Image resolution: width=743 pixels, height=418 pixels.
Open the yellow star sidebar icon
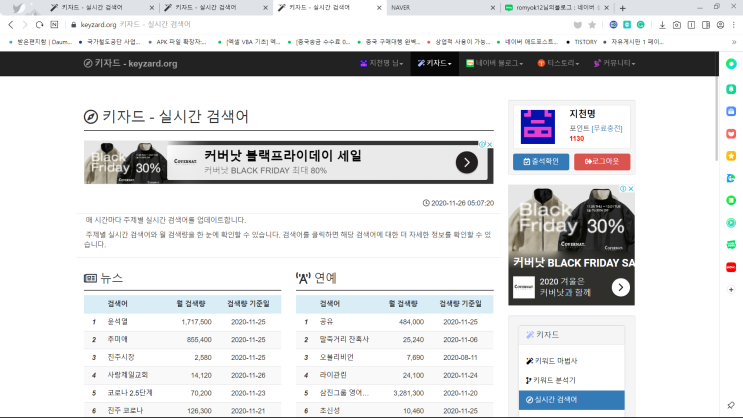click(x=731, y=156)
